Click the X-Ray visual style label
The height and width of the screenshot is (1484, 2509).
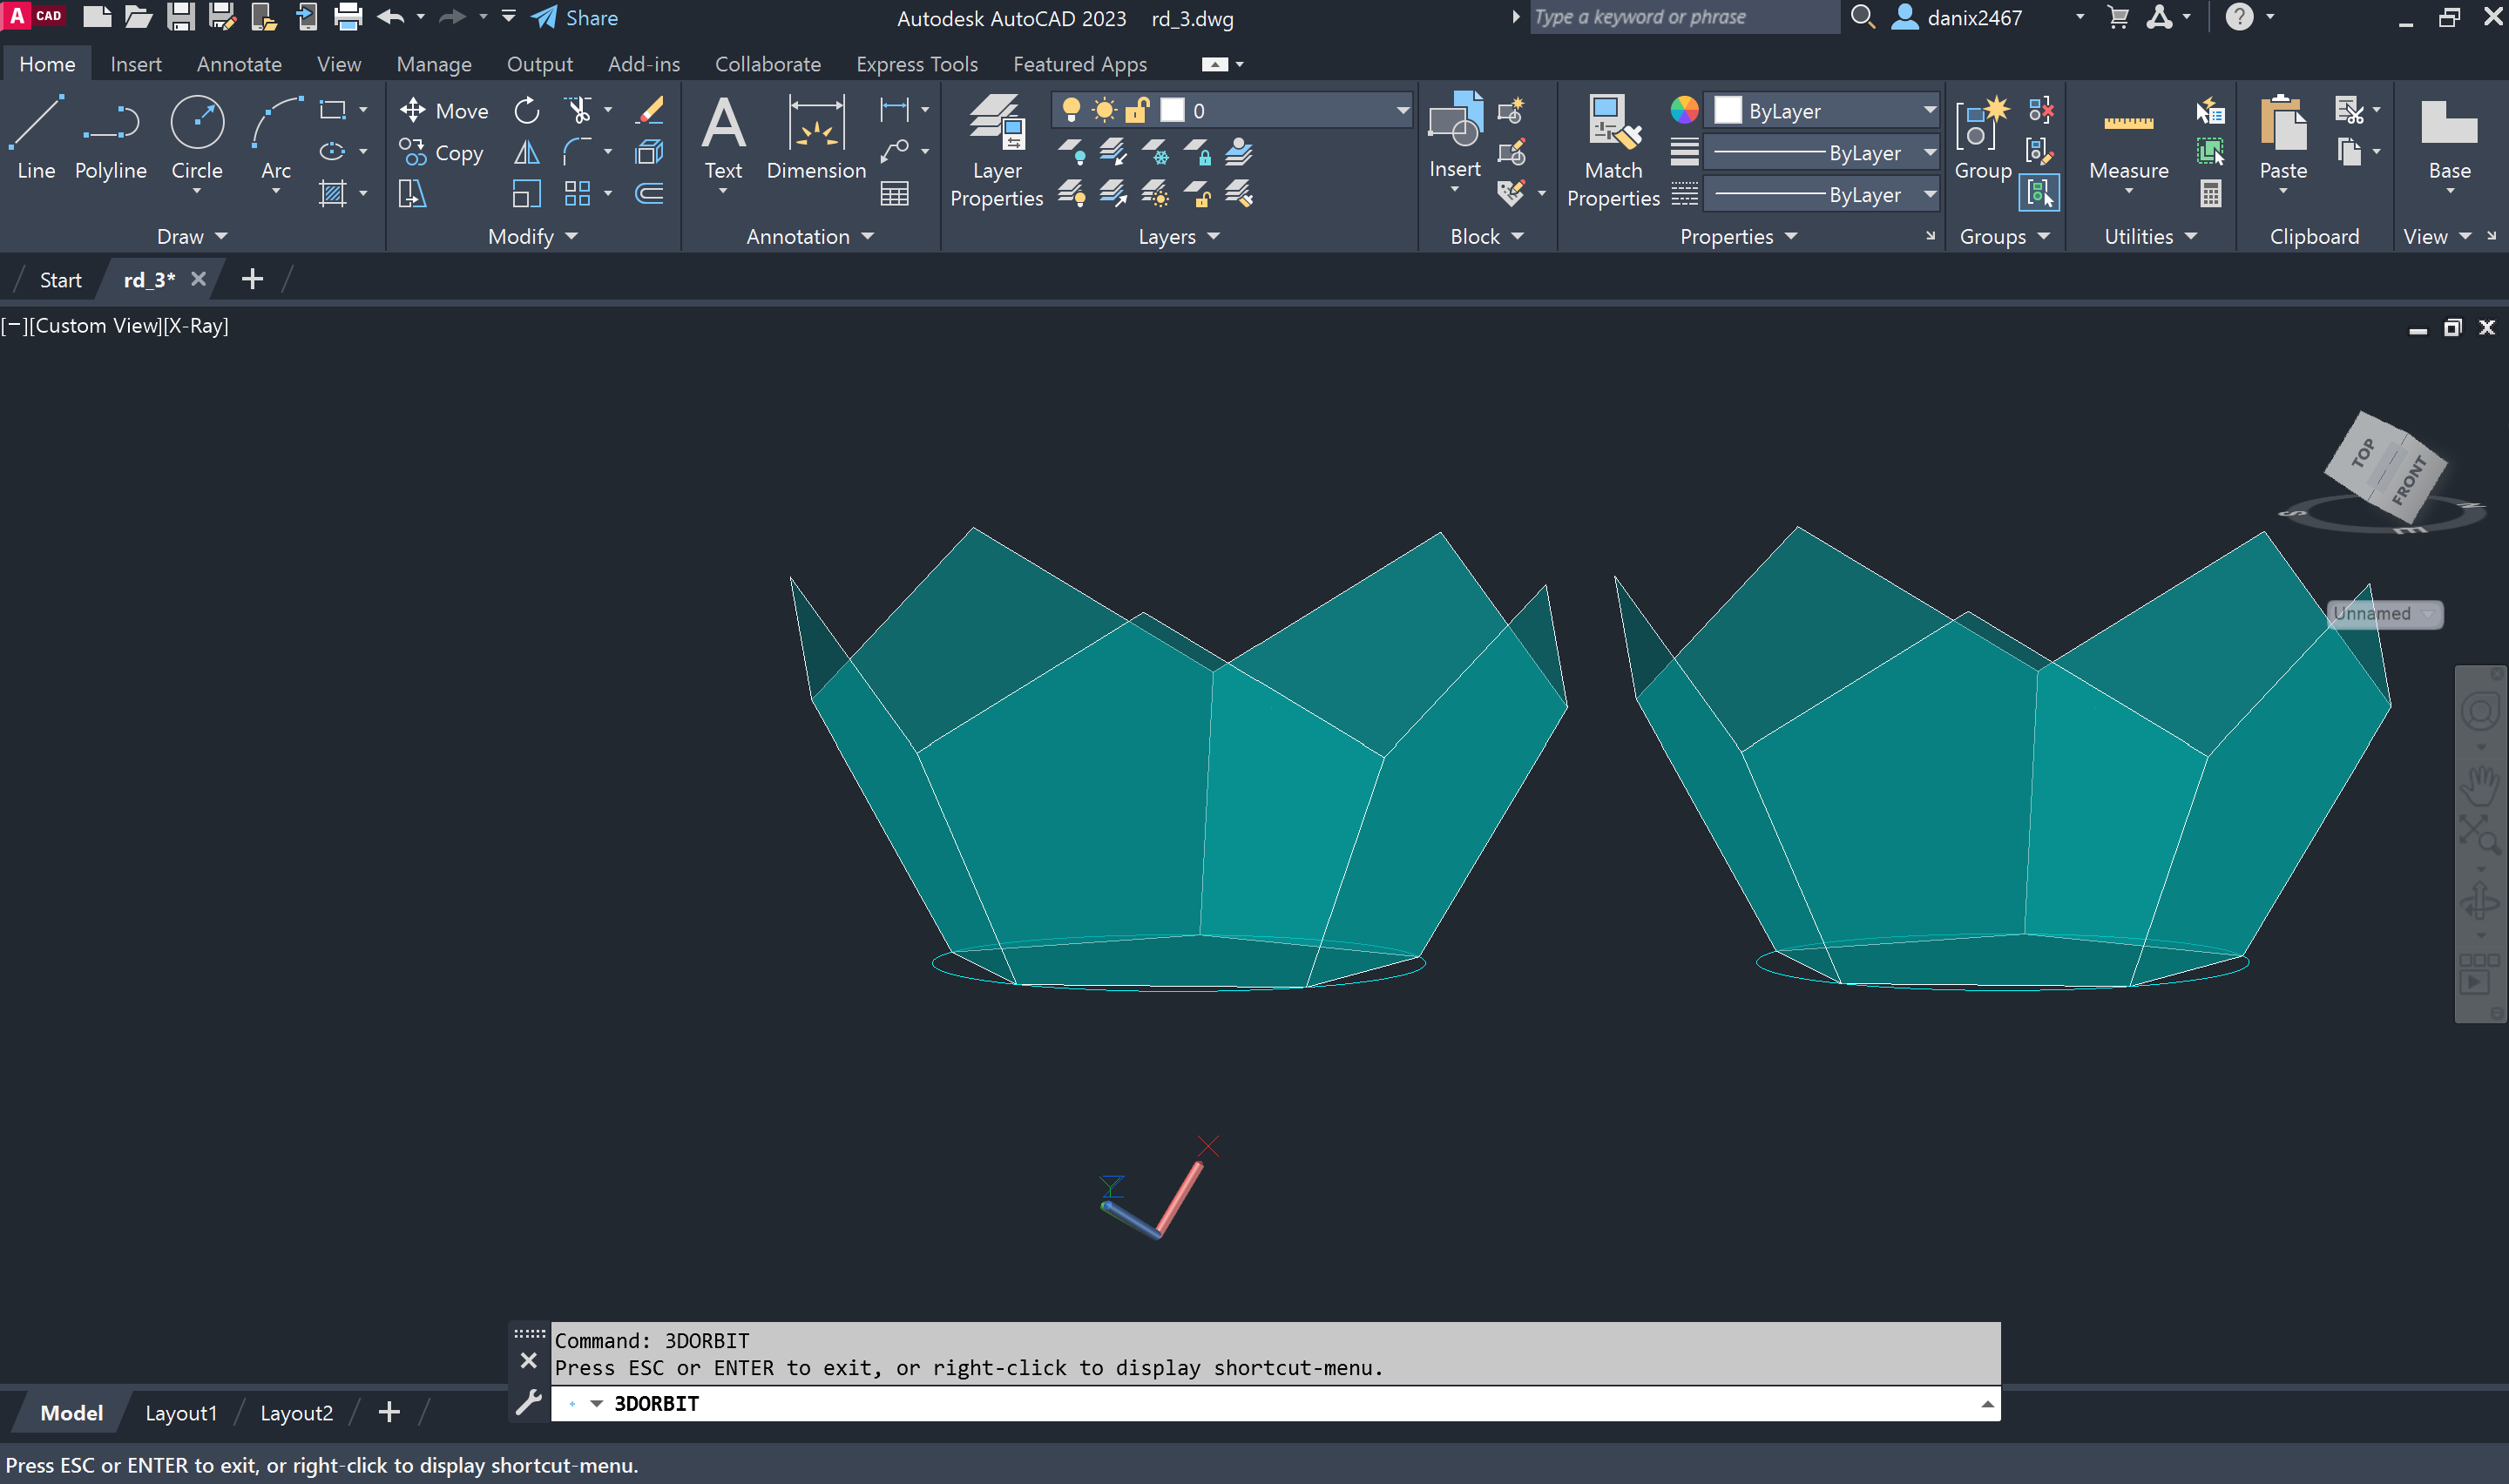click(195, 326)
